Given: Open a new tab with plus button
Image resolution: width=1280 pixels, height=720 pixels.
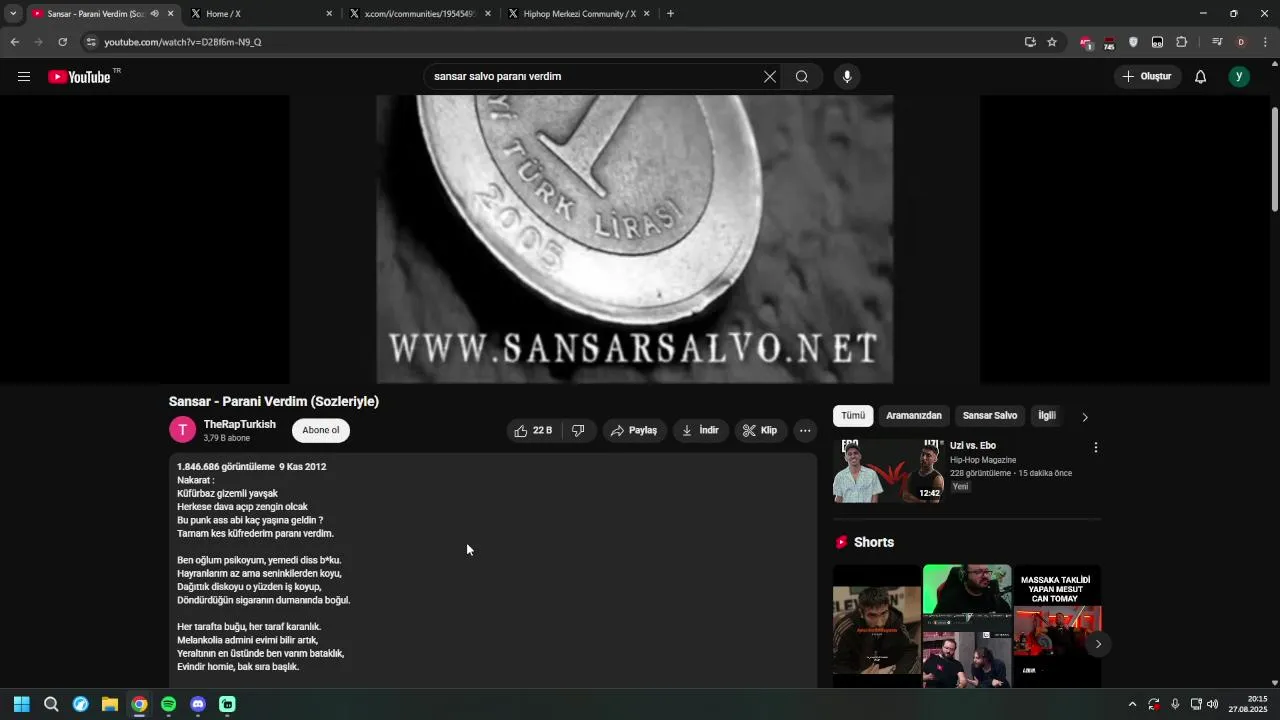Looking at the screenshot, I should coord(670,14).
